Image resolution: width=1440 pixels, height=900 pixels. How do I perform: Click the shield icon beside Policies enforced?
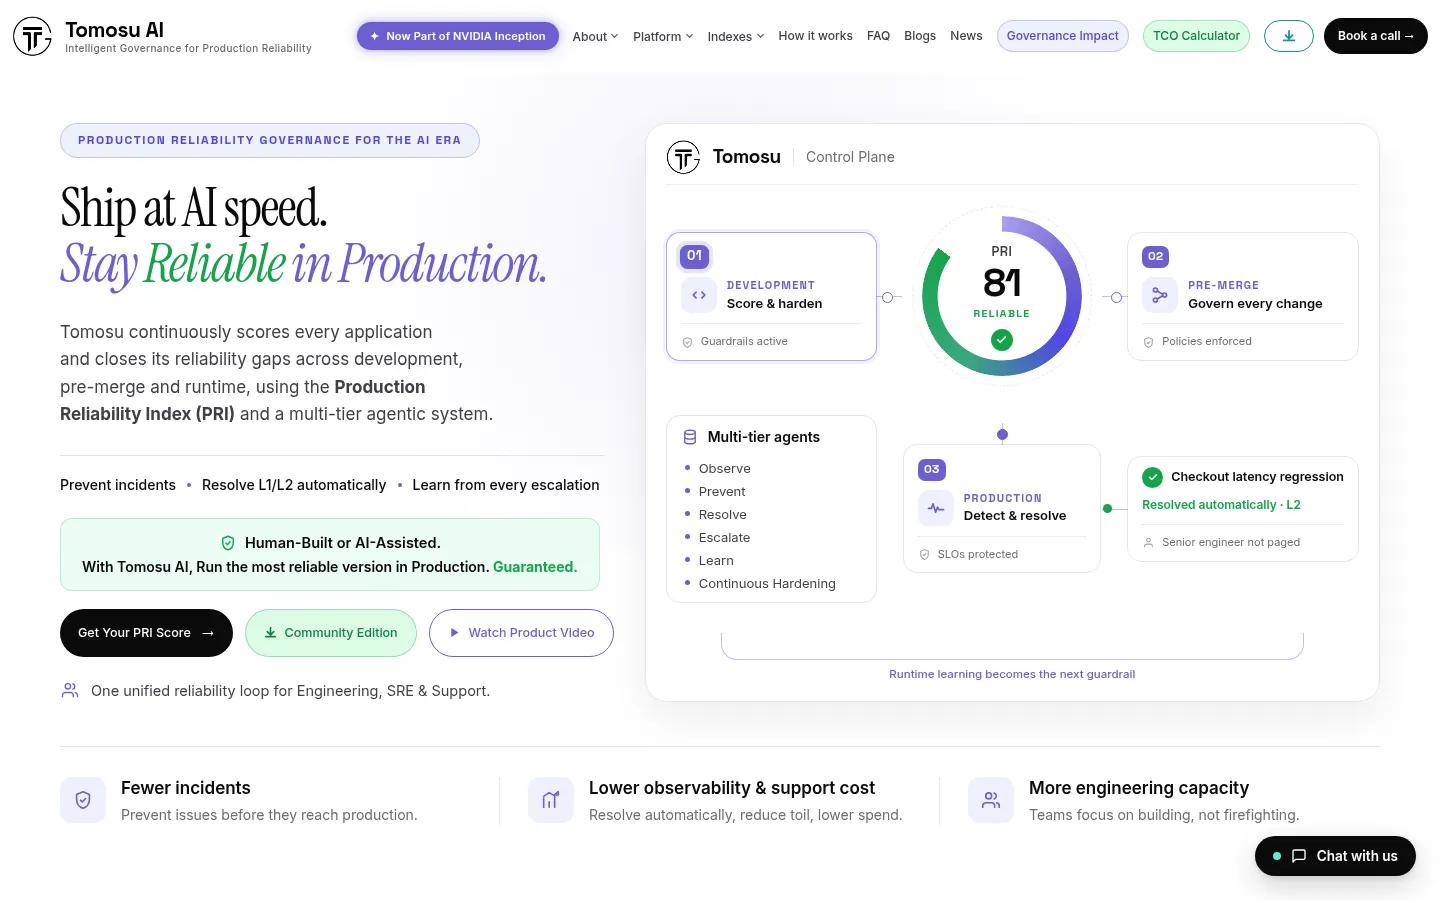tap(1149, 342)
